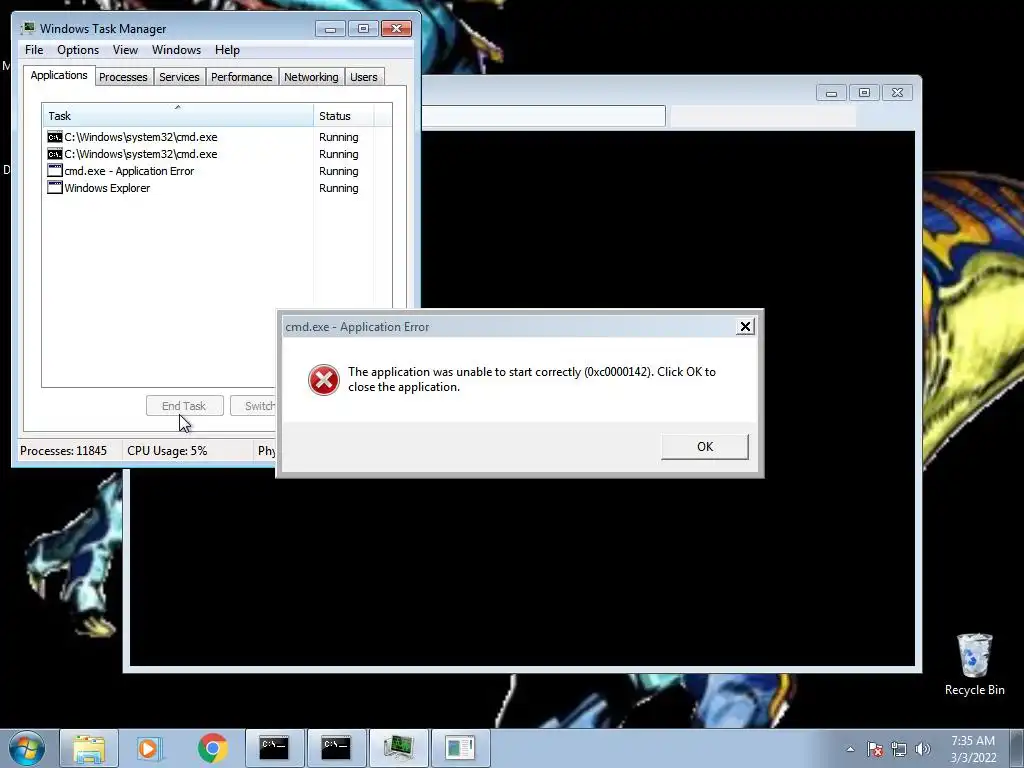Select the cmd.exe - Application Error task

click(217, 171)
